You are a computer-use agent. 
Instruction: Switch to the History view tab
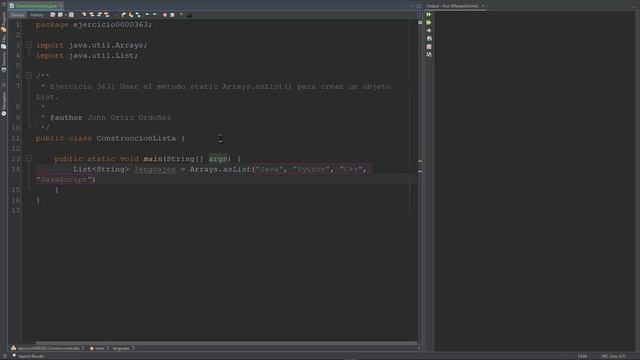(36, 15)
